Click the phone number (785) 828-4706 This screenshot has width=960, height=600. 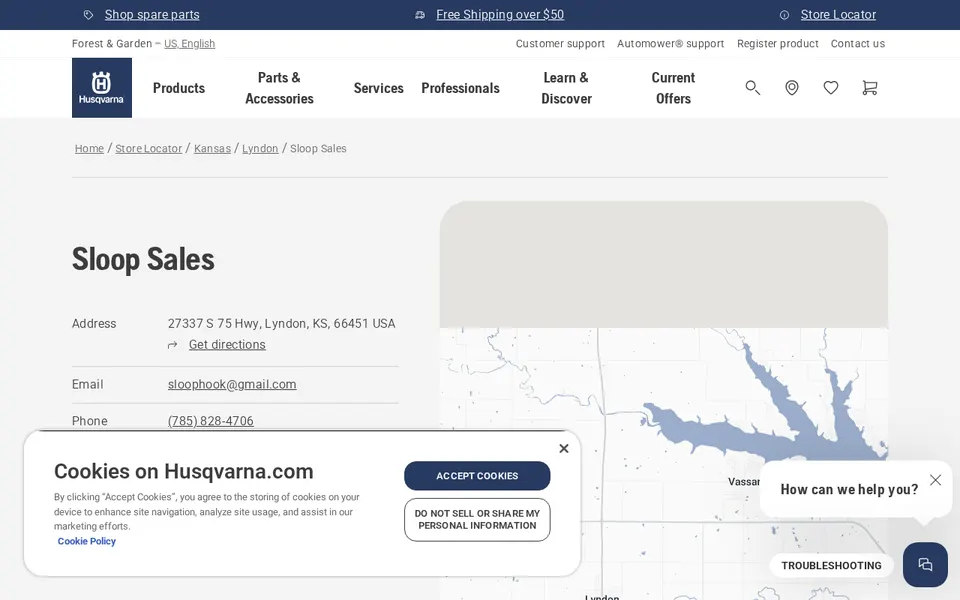coord(211,421)
